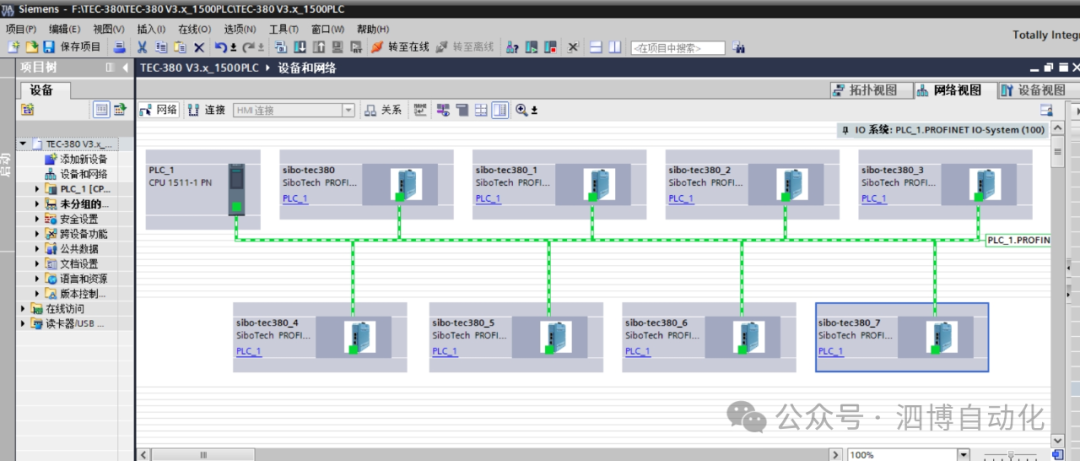The width and height of the screenshot is (1080, 461).
Task: Copy selection using toolbar copy icon
Action: click(x=161, y=48)
